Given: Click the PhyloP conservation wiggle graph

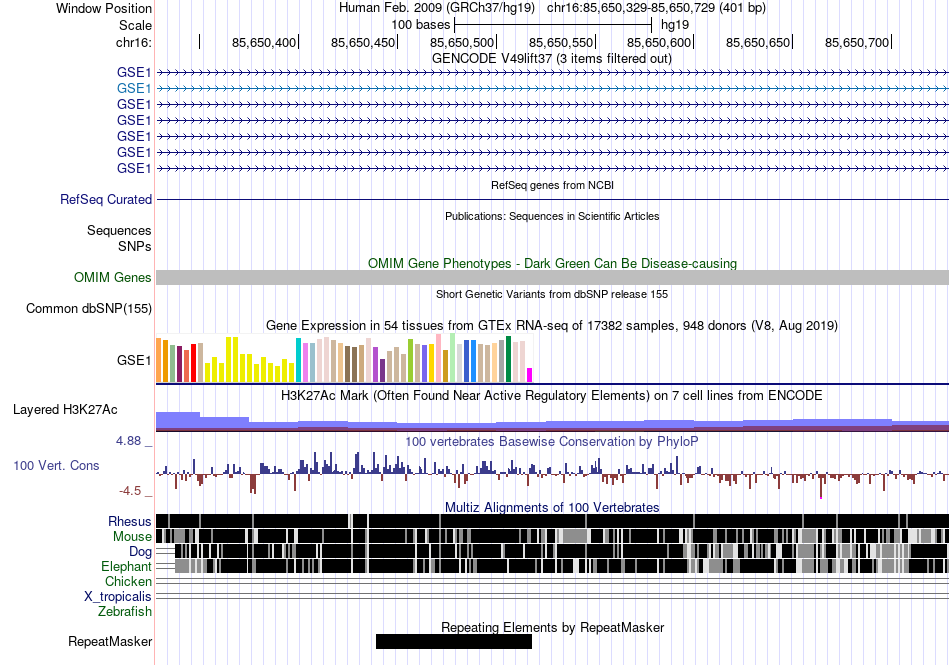Looking at the screenshot, I should tap(553, 474).
